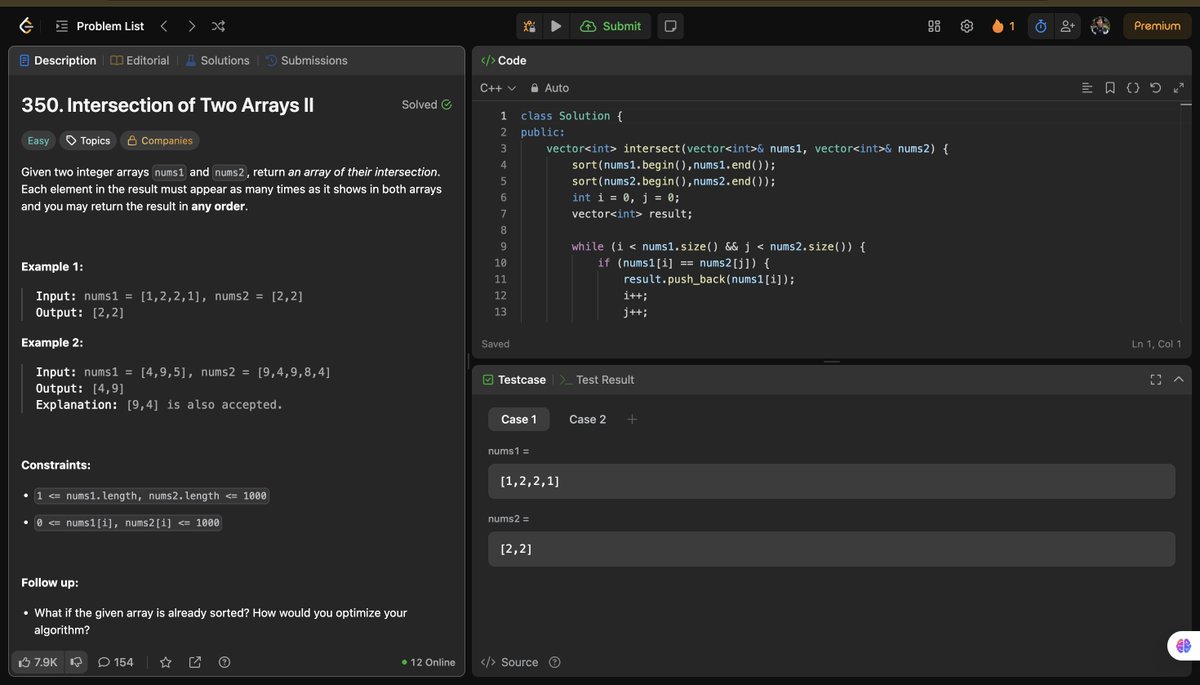
Task: Switch to the Editorial tab
Action: pos(140,60)
